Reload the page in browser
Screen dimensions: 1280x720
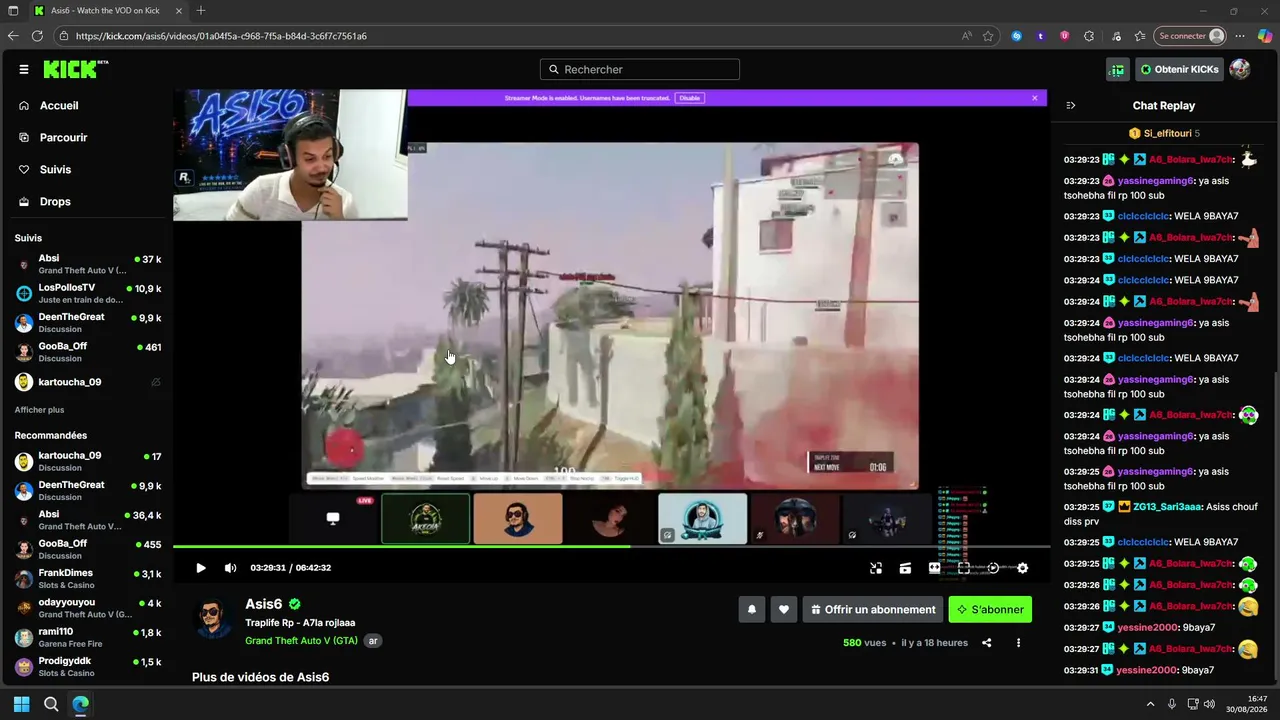coord(37,36)
